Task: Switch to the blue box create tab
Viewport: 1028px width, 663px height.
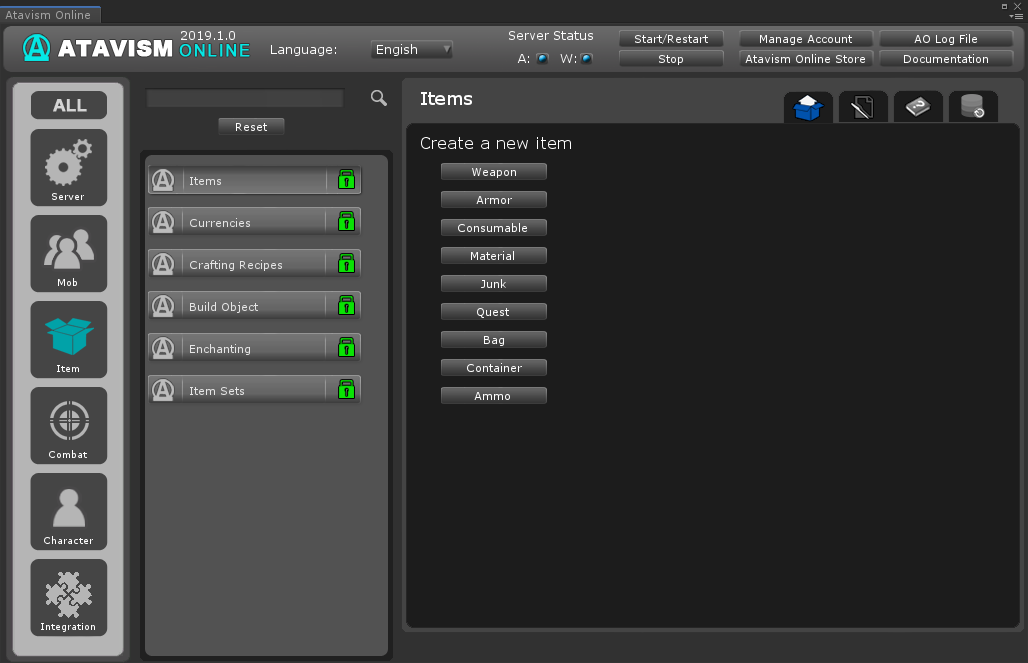Action: click(807, 106)
